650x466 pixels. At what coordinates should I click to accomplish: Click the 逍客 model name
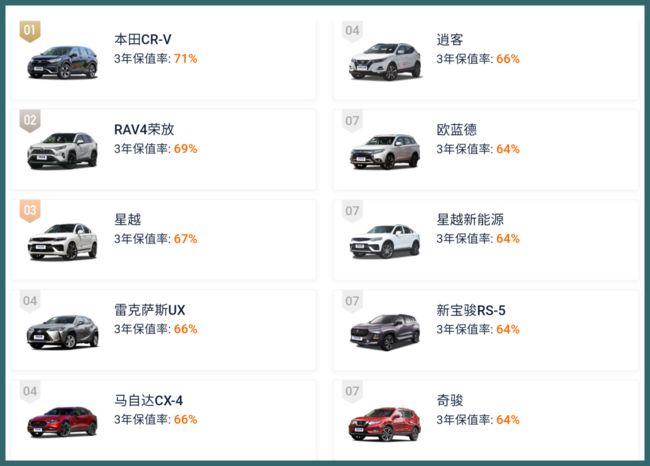click(x=450, y=39)
